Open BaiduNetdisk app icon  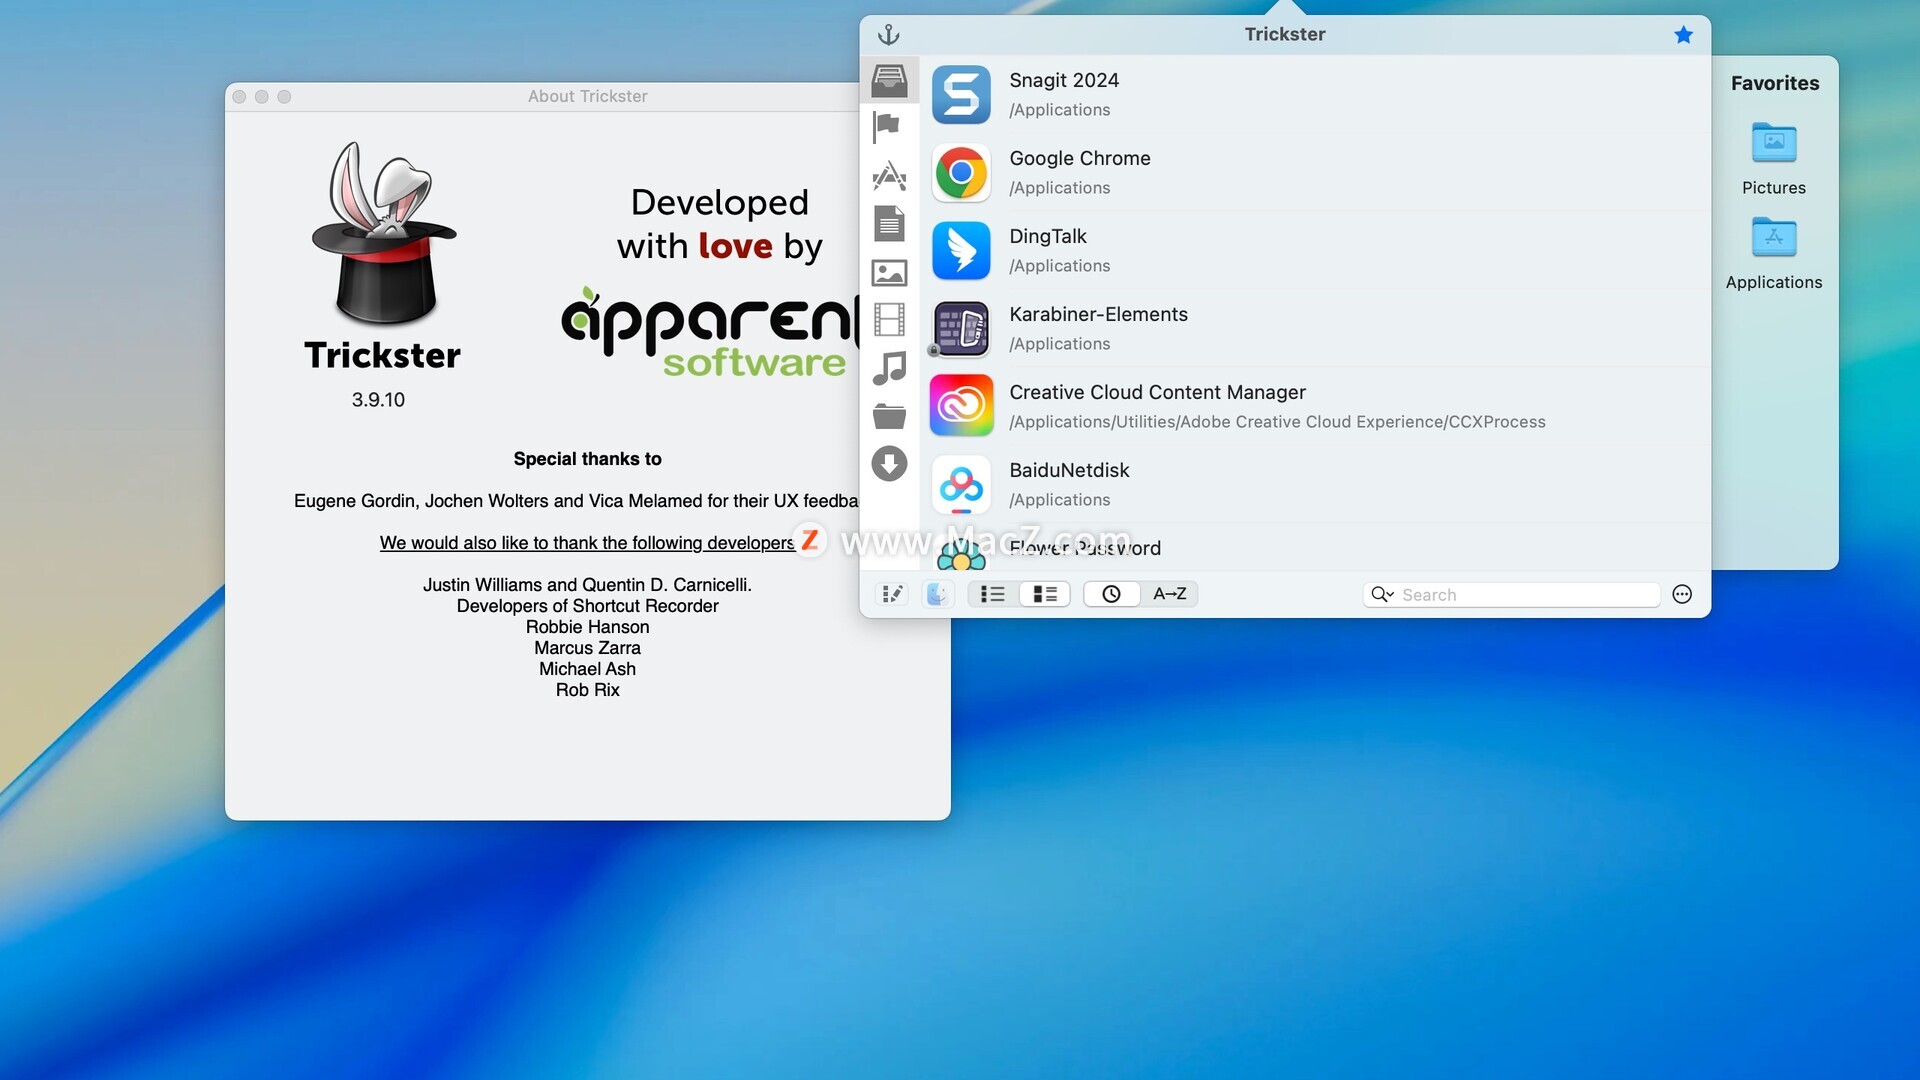tap(961, 484)
